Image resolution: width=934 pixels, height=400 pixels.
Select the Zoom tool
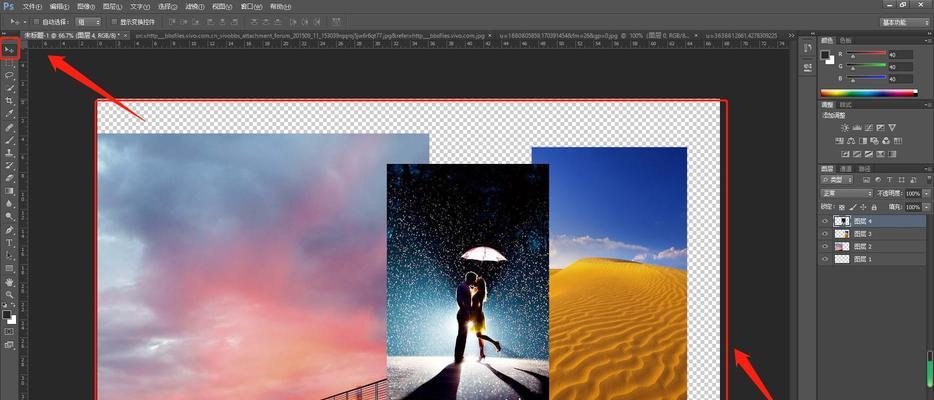pos(9,295)
